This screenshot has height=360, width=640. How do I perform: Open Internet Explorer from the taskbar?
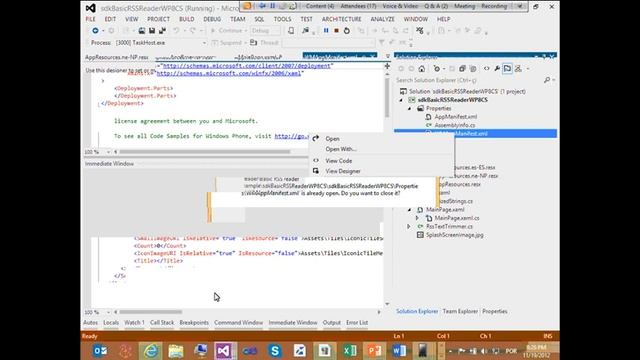(151, 351)
